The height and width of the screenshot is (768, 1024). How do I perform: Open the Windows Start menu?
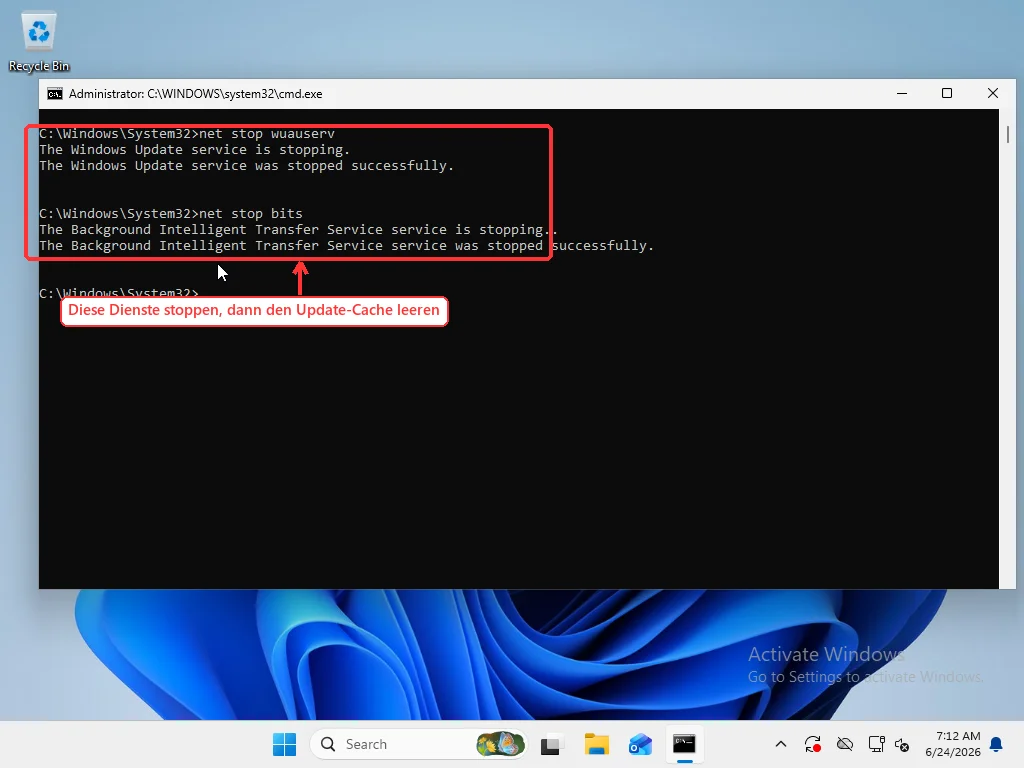tap(284, 744)
